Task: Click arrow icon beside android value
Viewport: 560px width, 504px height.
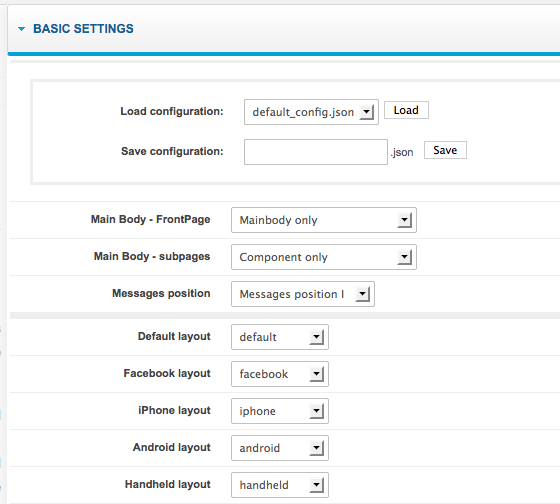Action: click(316, 448)
